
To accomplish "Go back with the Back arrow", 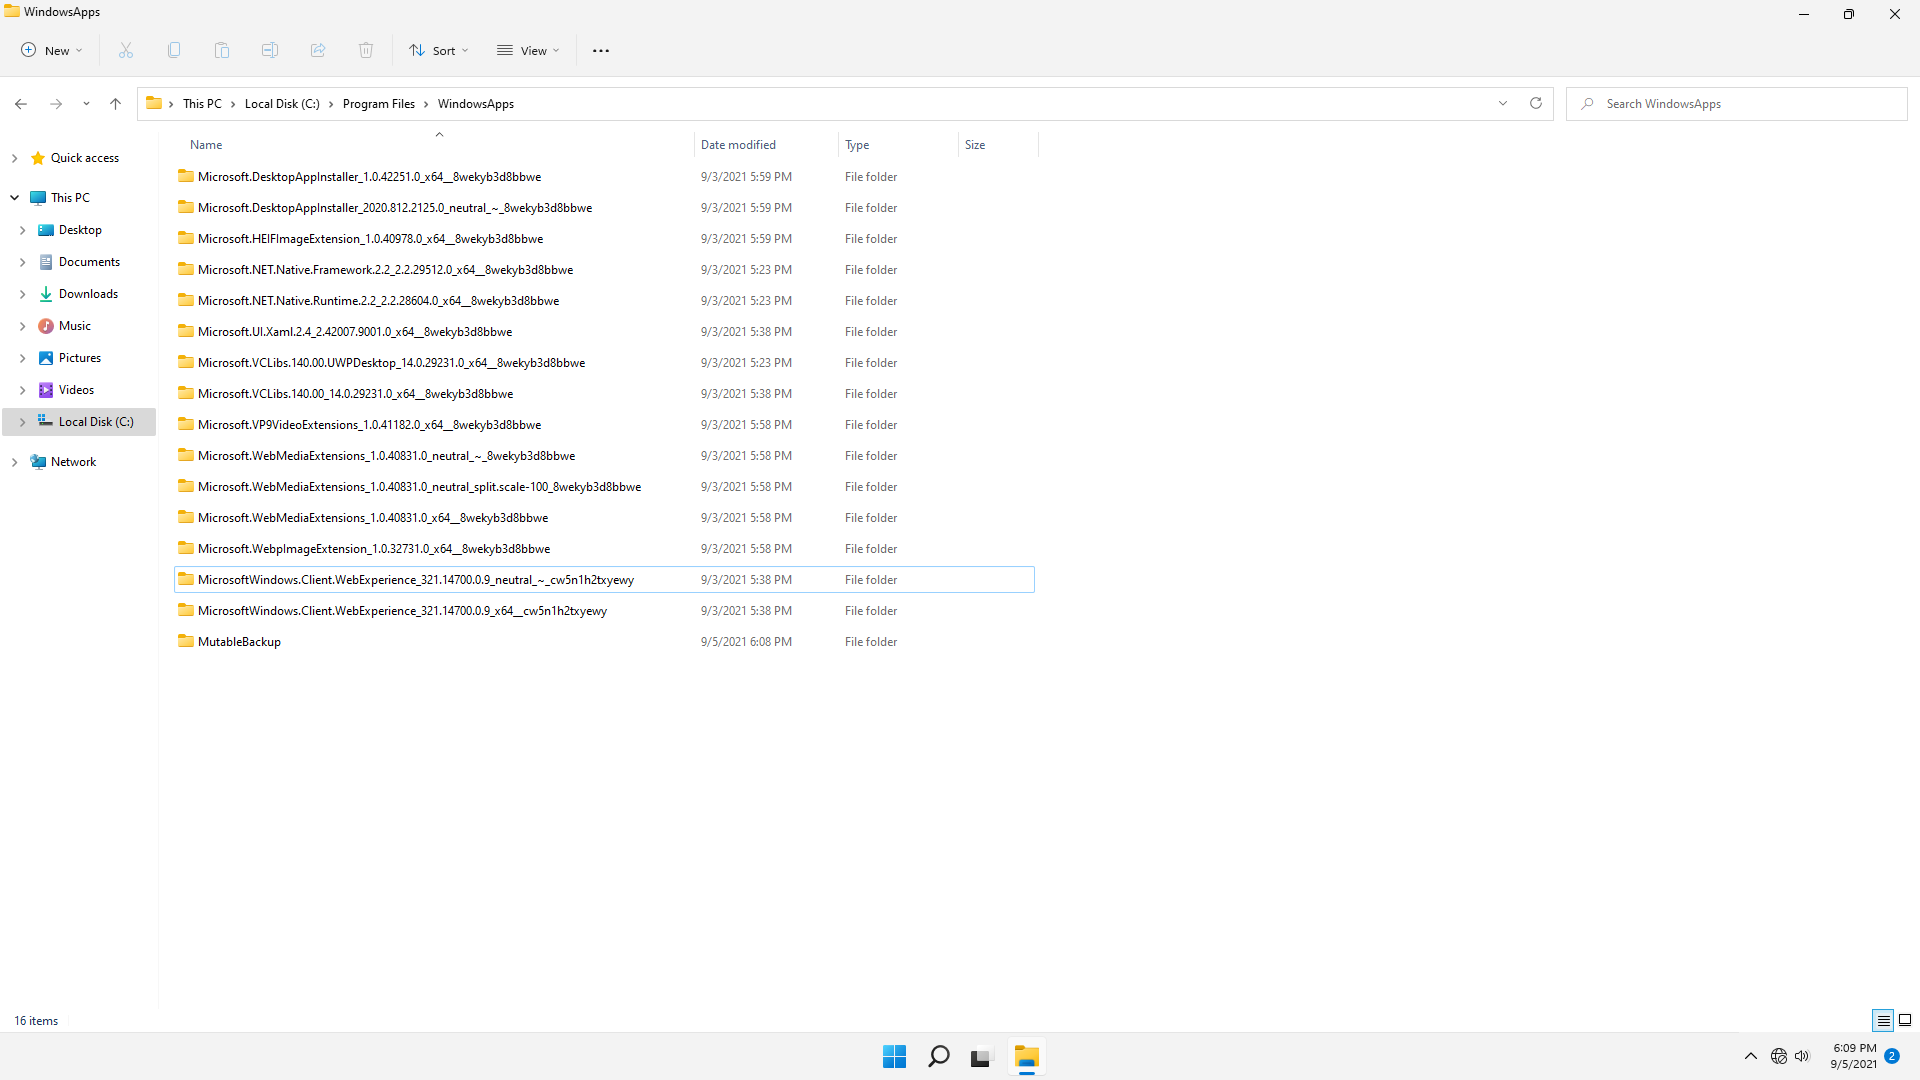I will coord(21,104).
